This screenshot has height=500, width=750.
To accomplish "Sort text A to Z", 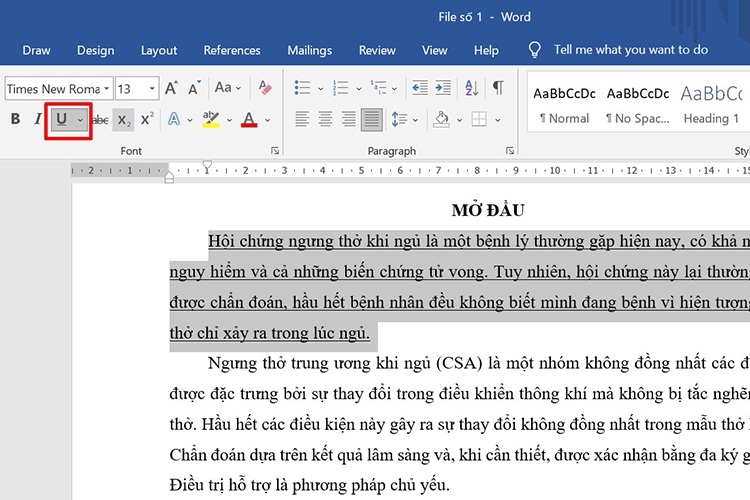I will [x=471, y=88].
